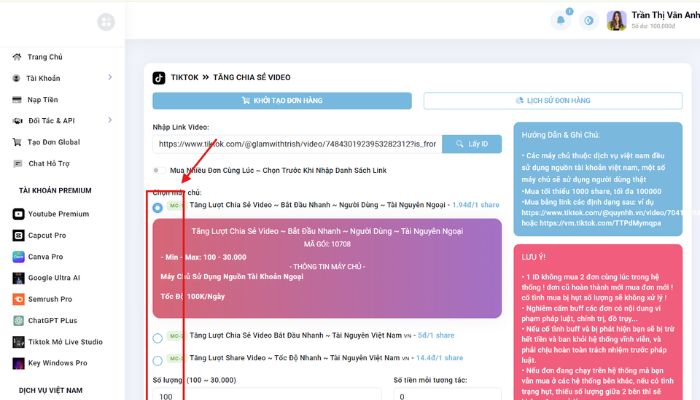Screen dimensions: 700x400
Task: Click the Hướng Dẫn & Ghi Chú heading
Action: tap(560, 135)
